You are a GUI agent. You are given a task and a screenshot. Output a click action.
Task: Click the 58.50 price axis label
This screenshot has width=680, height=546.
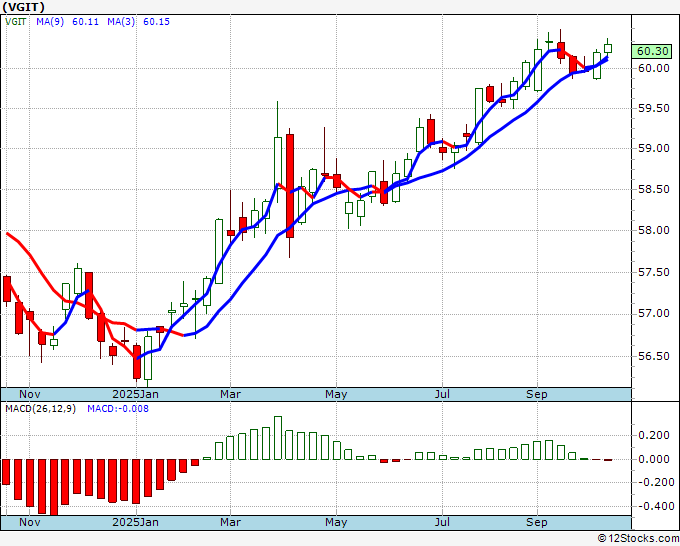pos(654,190)
